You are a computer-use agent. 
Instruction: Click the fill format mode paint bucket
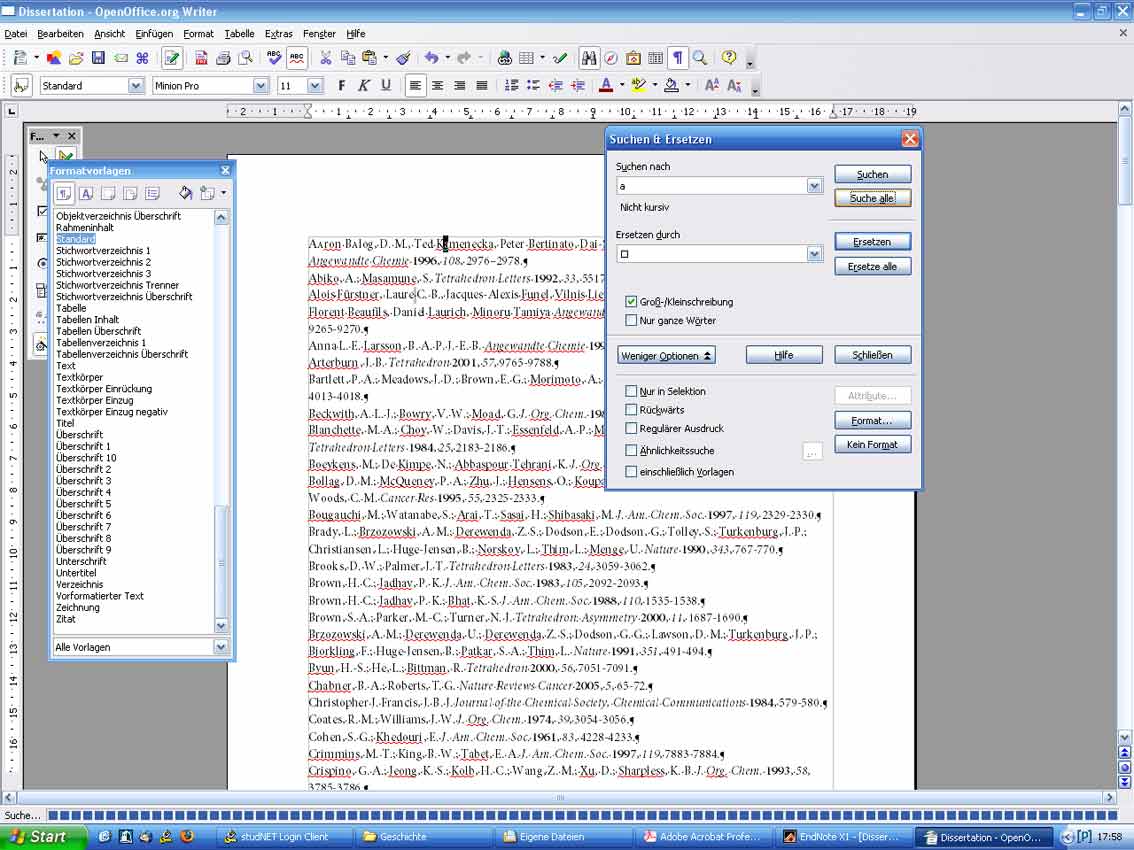pos(186,193)
